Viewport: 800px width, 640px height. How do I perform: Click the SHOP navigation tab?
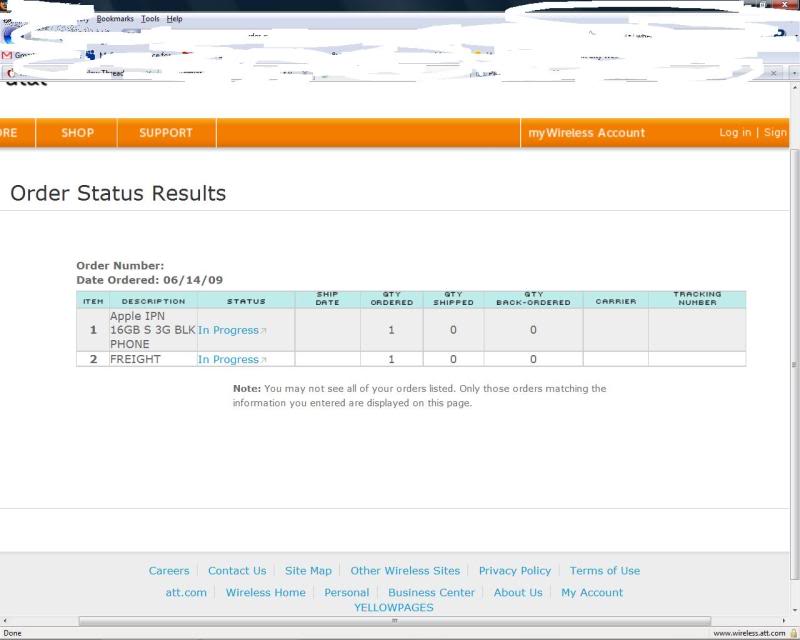(x=77, y=133)
